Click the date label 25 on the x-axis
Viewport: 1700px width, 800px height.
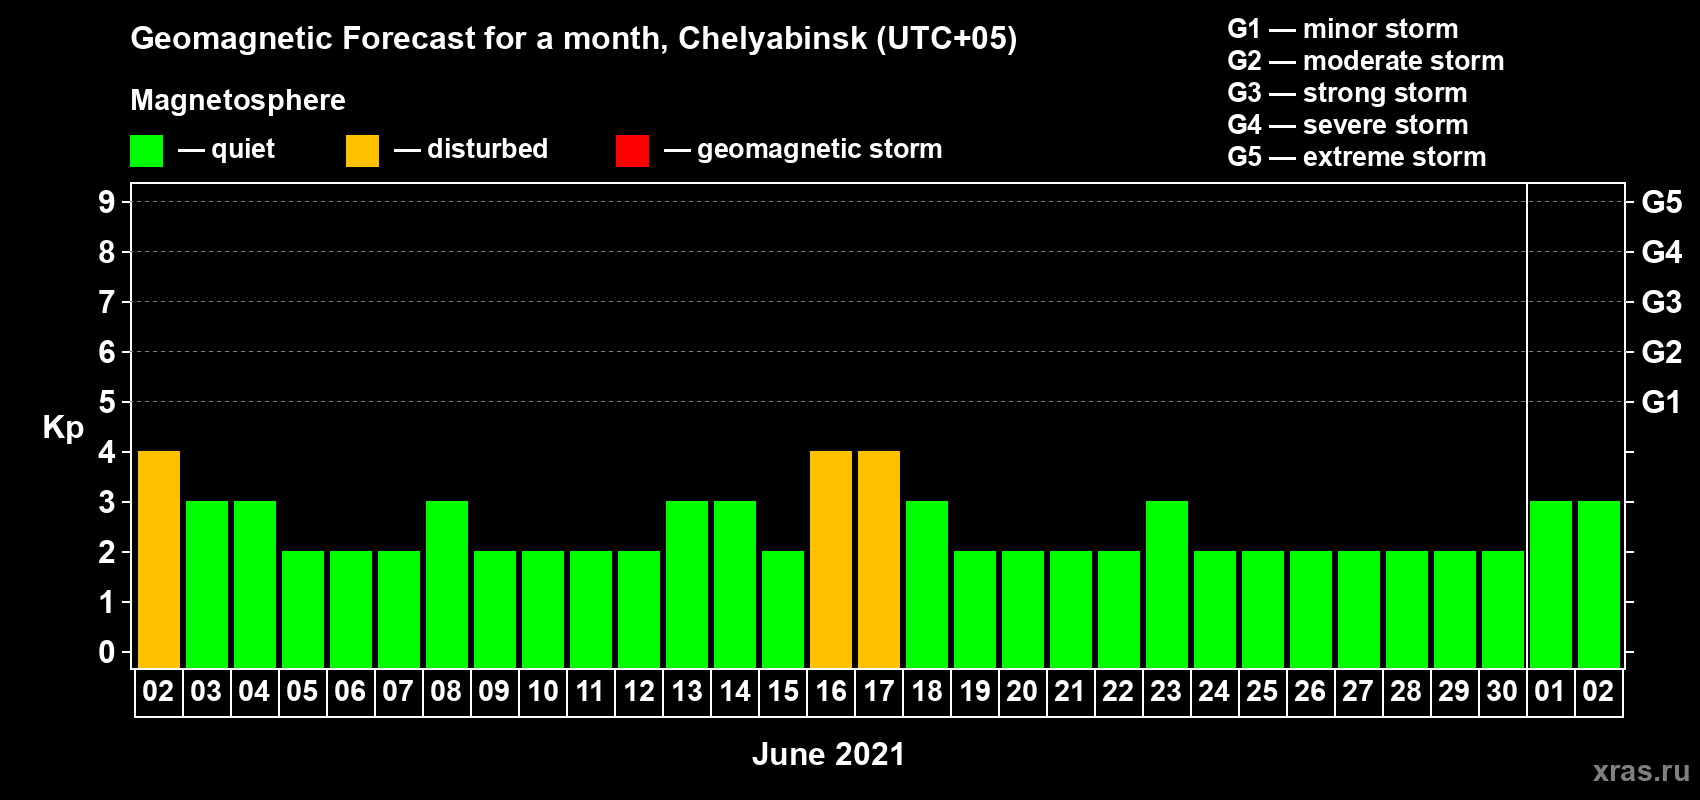(x=1263, y=691)
